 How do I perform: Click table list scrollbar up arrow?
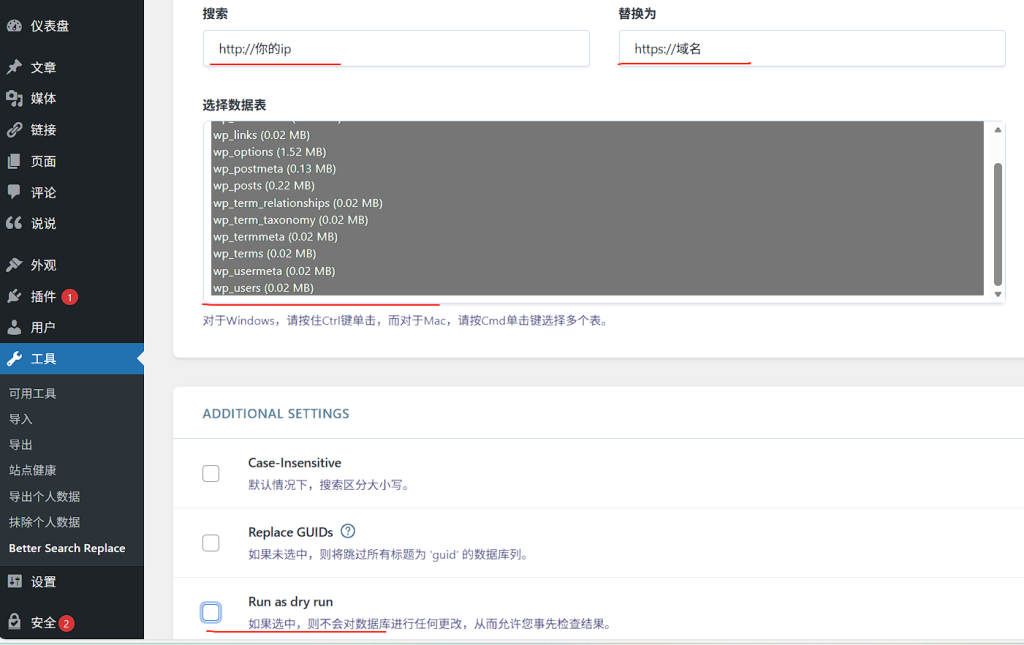click(997, 130)
